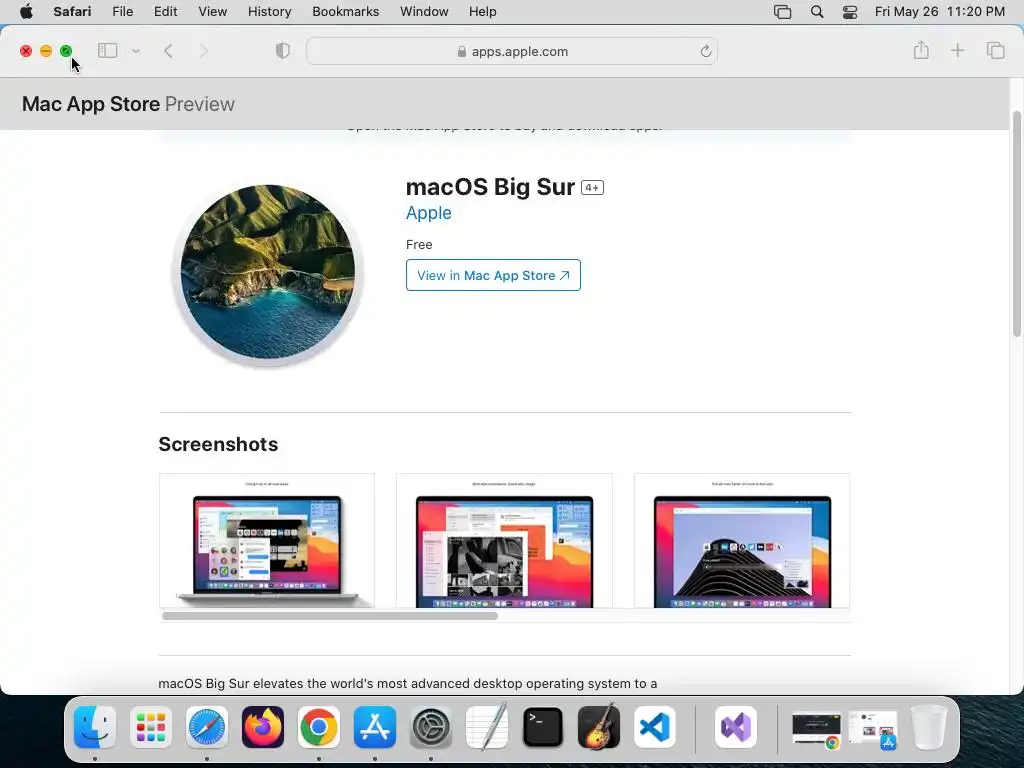
Task: Click the macOS Big Sur app icon image
Action: (267, 274)
